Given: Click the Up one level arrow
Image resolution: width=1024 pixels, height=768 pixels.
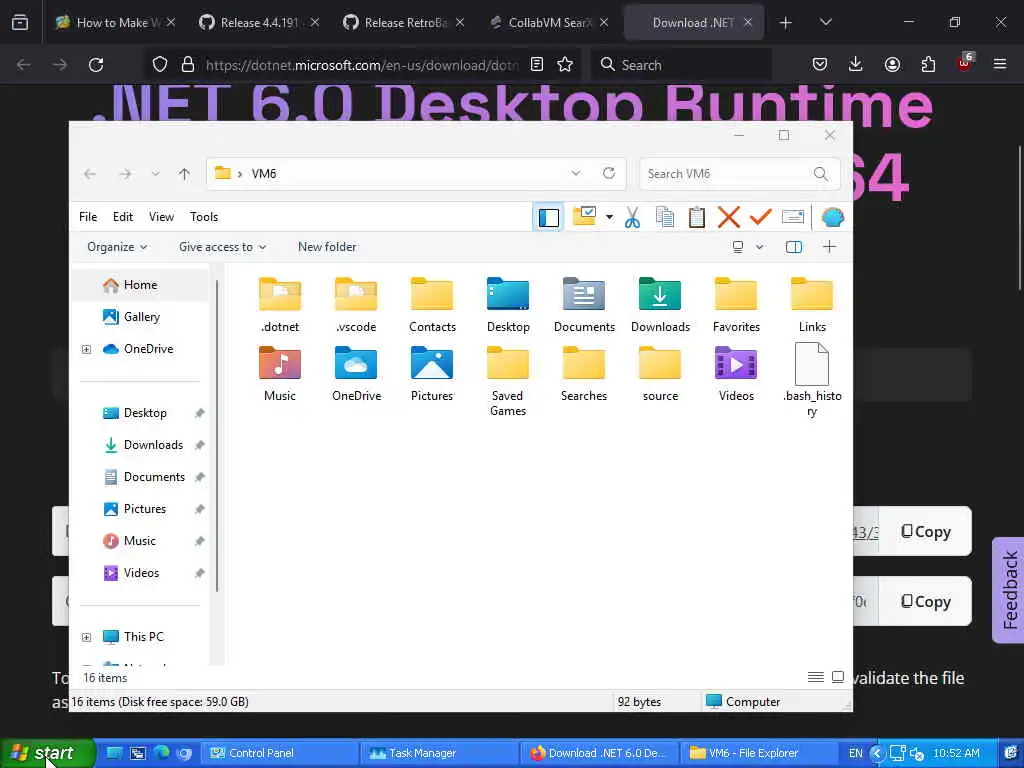Looking at the screenshot, I should (x=184, y=174).
